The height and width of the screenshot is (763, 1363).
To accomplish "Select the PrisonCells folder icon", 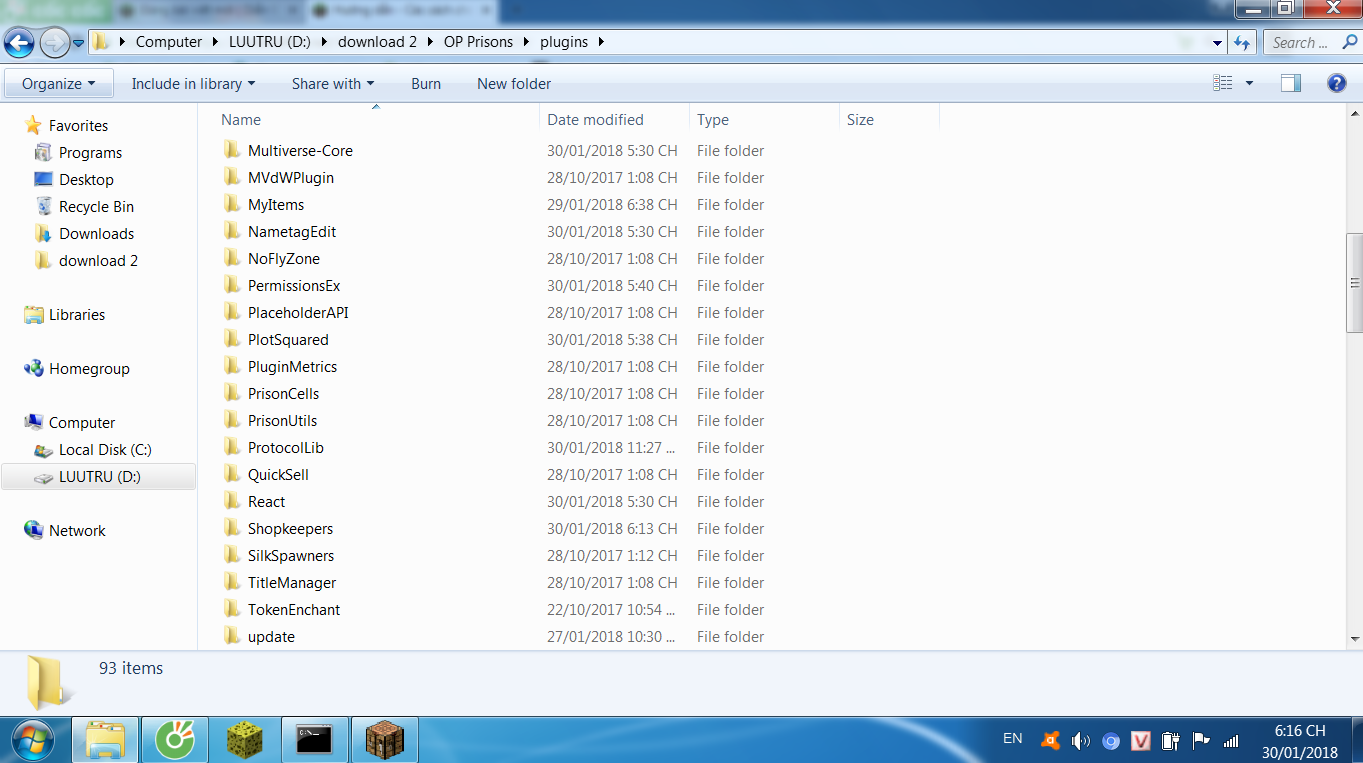I will click(x=232, y=393).
